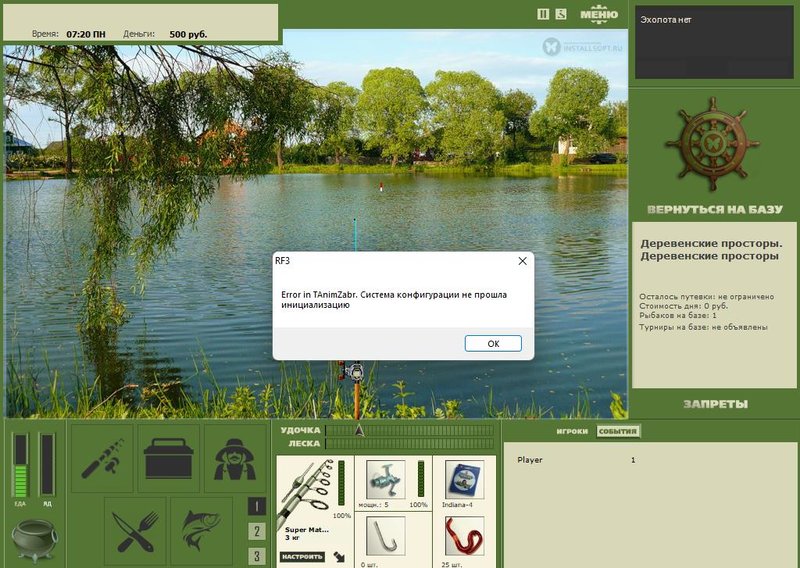Viewport: 800px width, 568px height.
Task: Click the Рыбаков на базе: 1 line
Action: click(x=678, y=316)
